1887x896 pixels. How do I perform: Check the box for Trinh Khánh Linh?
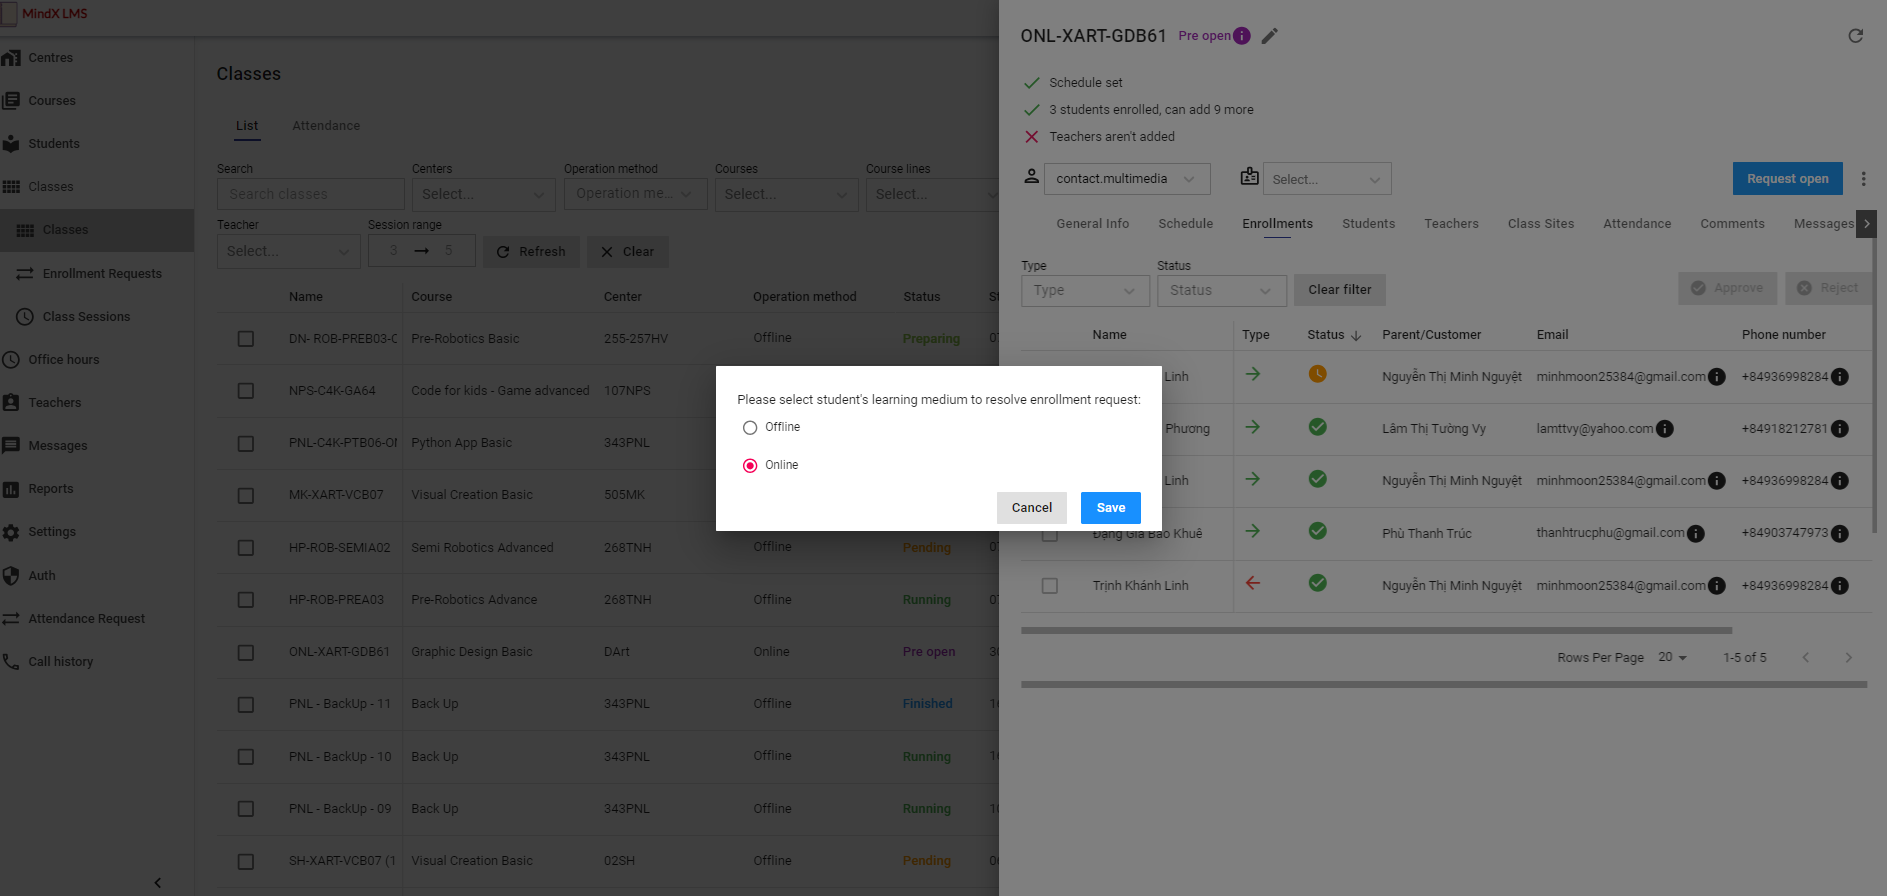pos(1049,586)
